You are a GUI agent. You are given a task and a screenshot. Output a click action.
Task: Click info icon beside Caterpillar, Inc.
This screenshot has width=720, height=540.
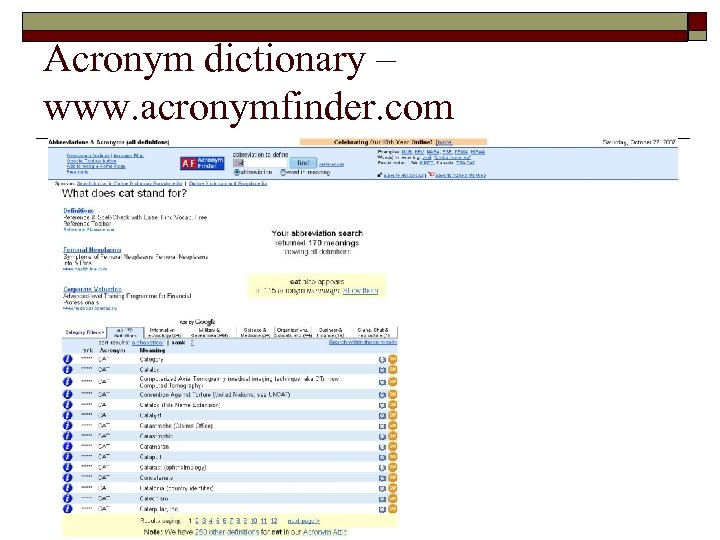[x=68, y=509]
